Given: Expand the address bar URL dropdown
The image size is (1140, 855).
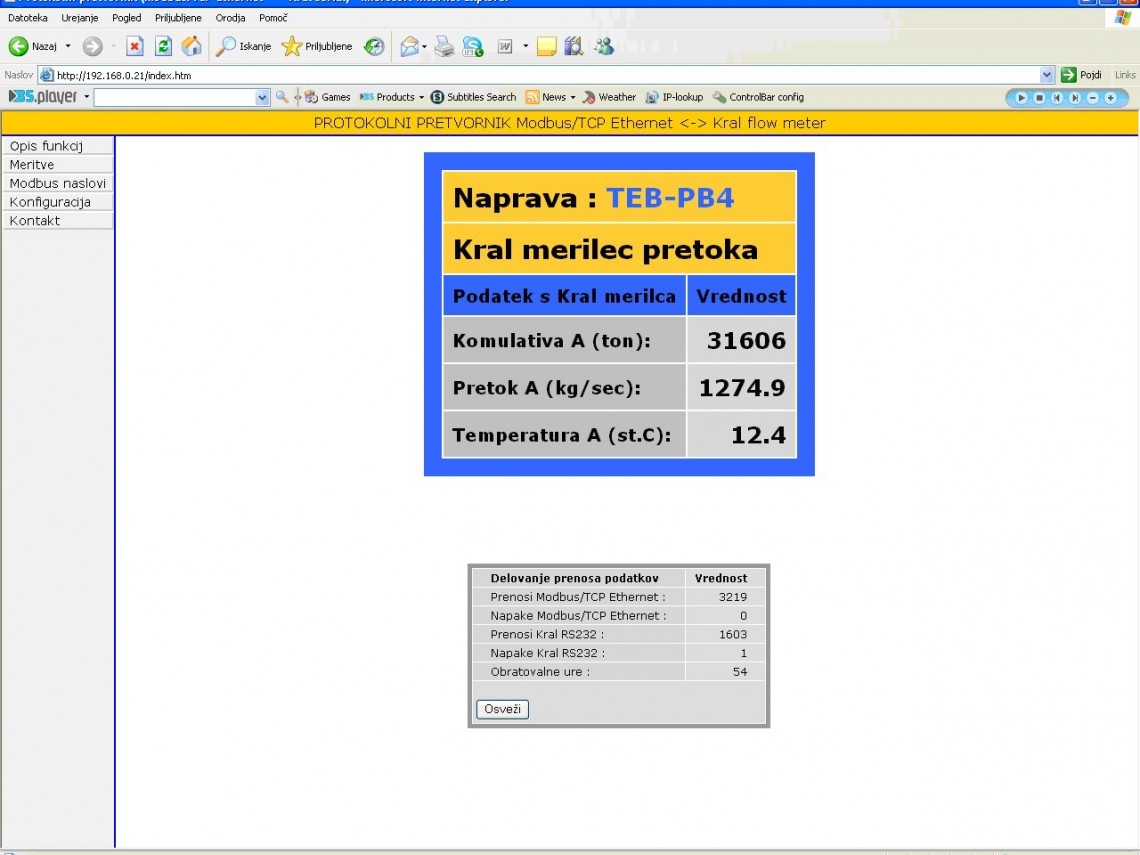Looking at the screenshot, I should [1047, 75].
